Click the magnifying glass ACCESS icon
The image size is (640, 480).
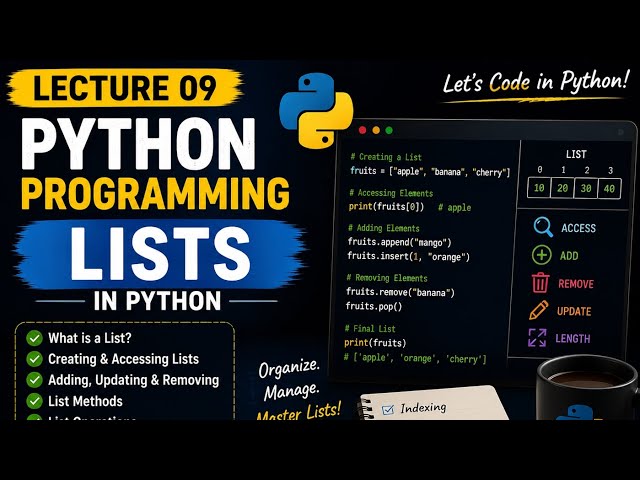543,227
